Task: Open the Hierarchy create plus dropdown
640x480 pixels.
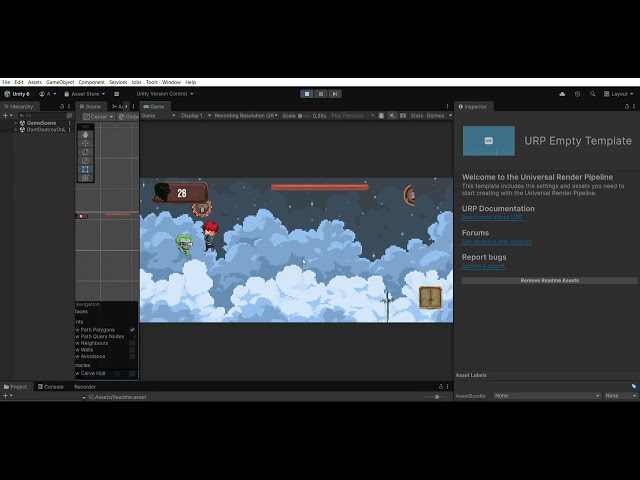Action: pyautogui.click(x=7, y=116)
